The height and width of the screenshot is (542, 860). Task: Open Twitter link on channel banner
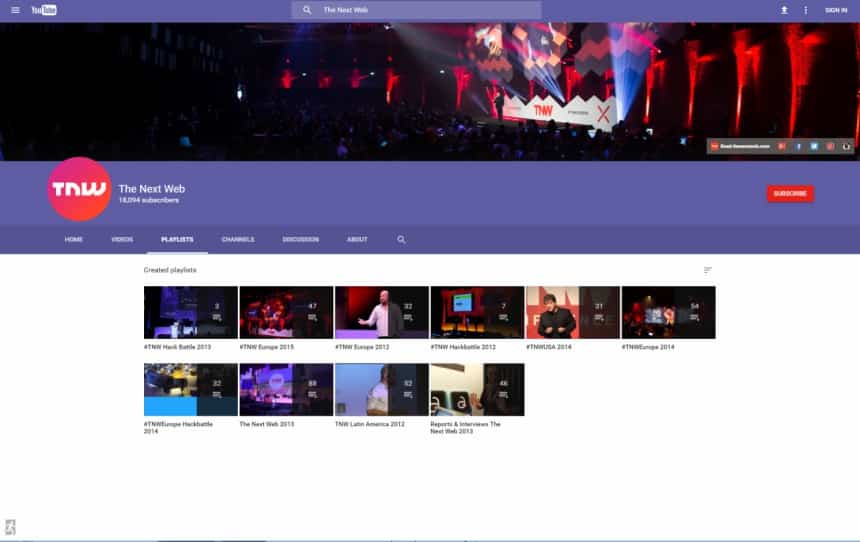click(814, 146)
